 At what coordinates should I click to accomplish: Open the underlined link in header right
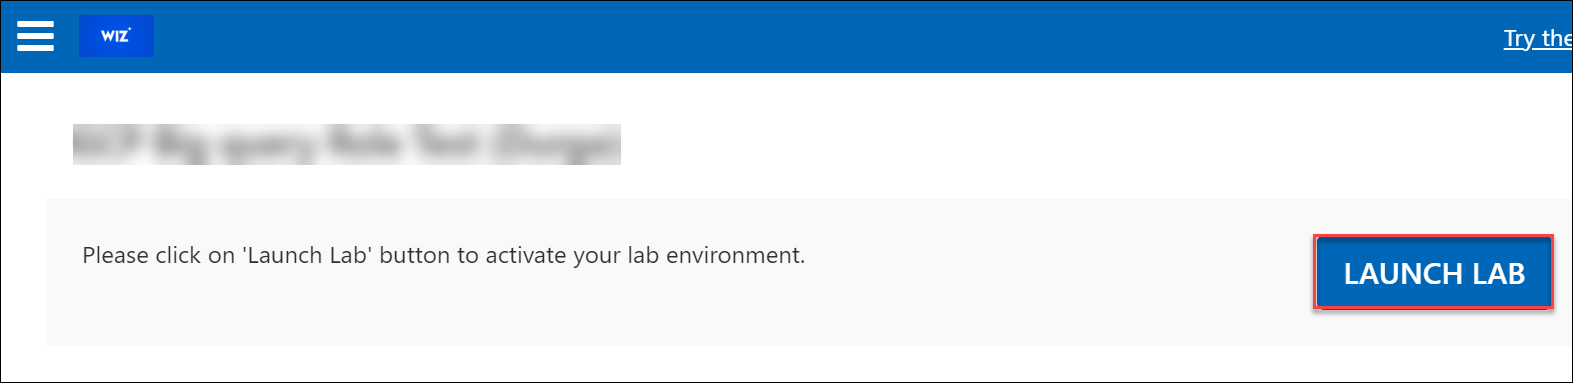click(1538, 38)
